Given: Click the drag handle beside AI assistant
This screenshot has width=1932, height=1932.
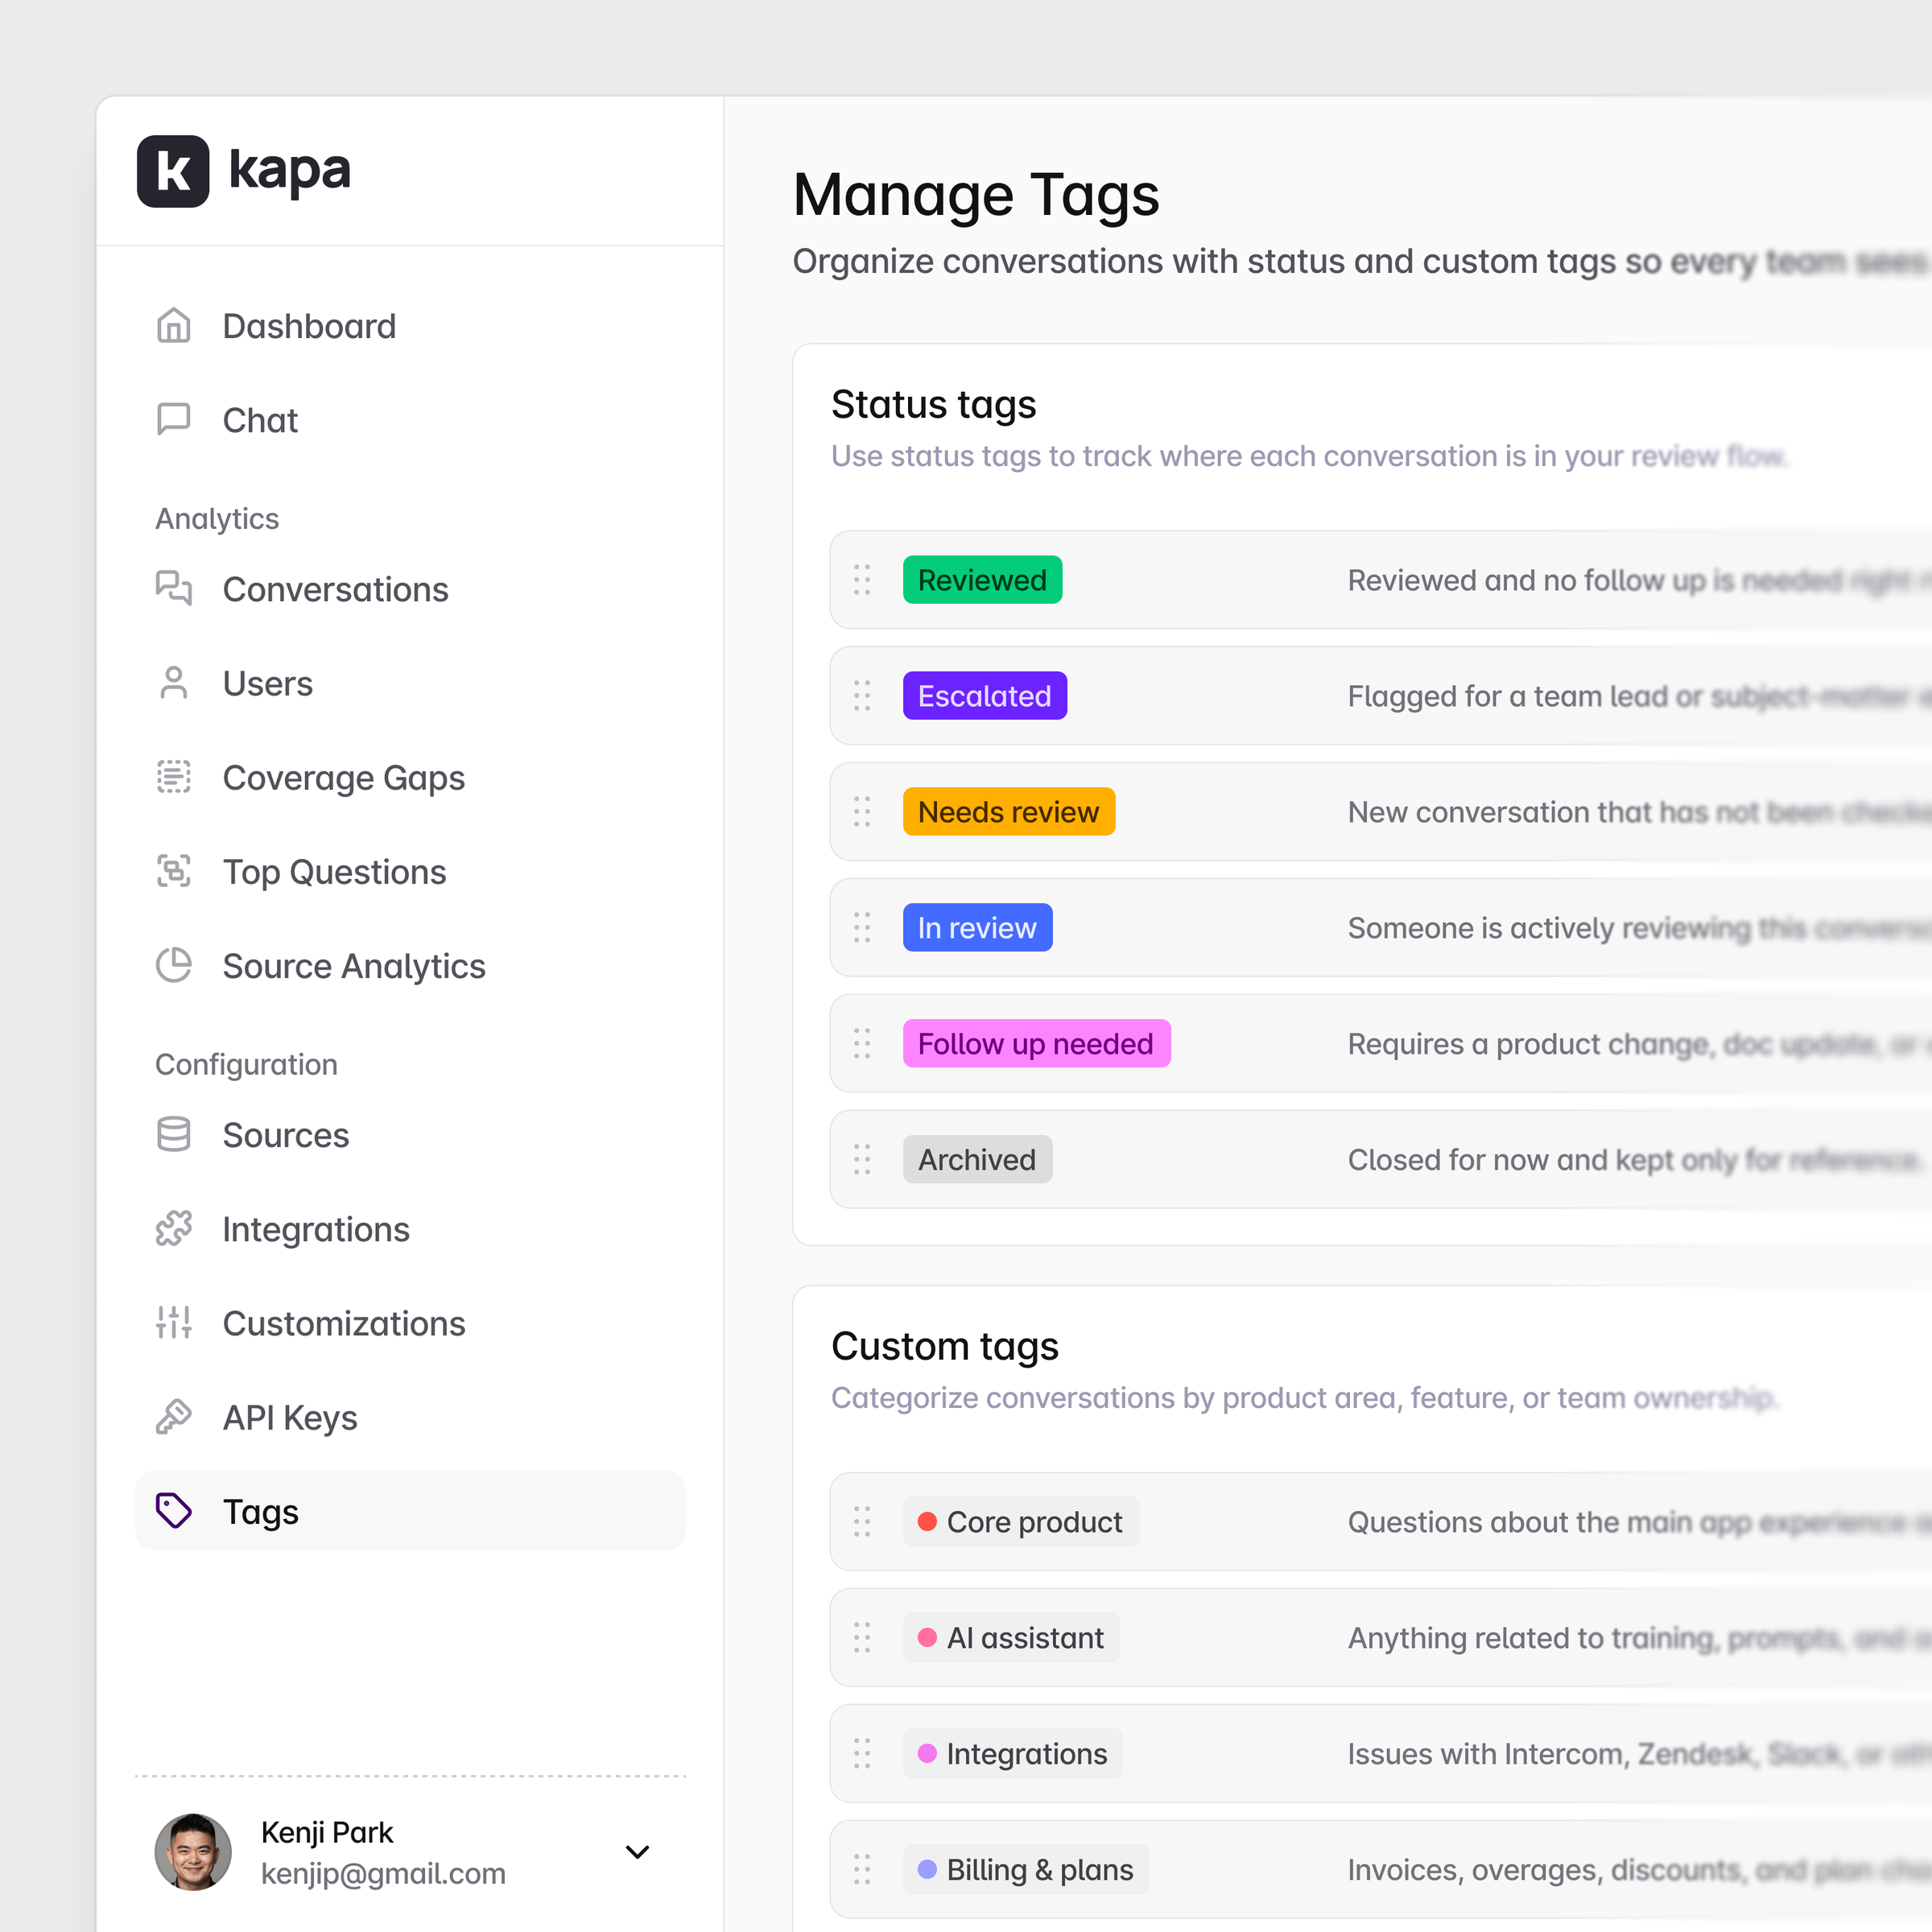Looking at the screenshot, I should tap(862, 1638).
